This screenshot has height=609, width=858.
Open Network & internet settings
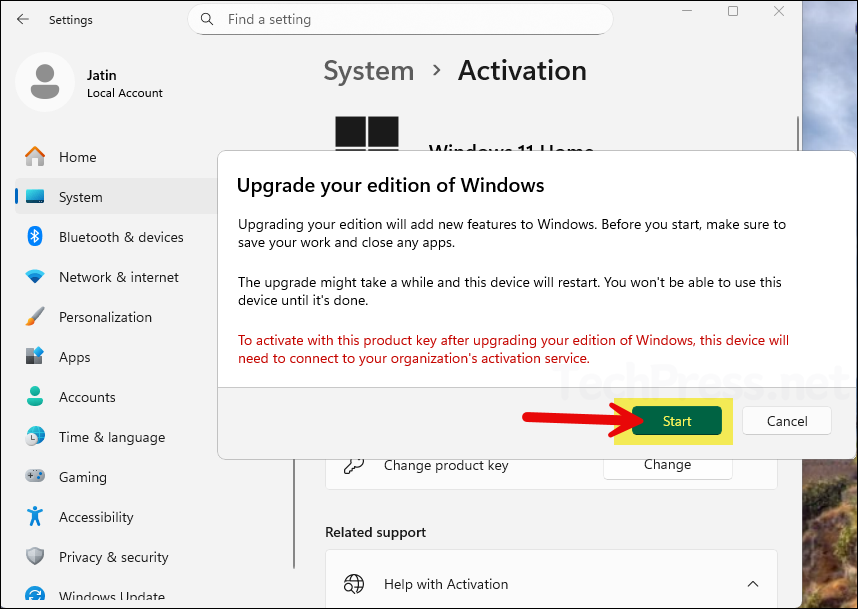pos(118,277)
